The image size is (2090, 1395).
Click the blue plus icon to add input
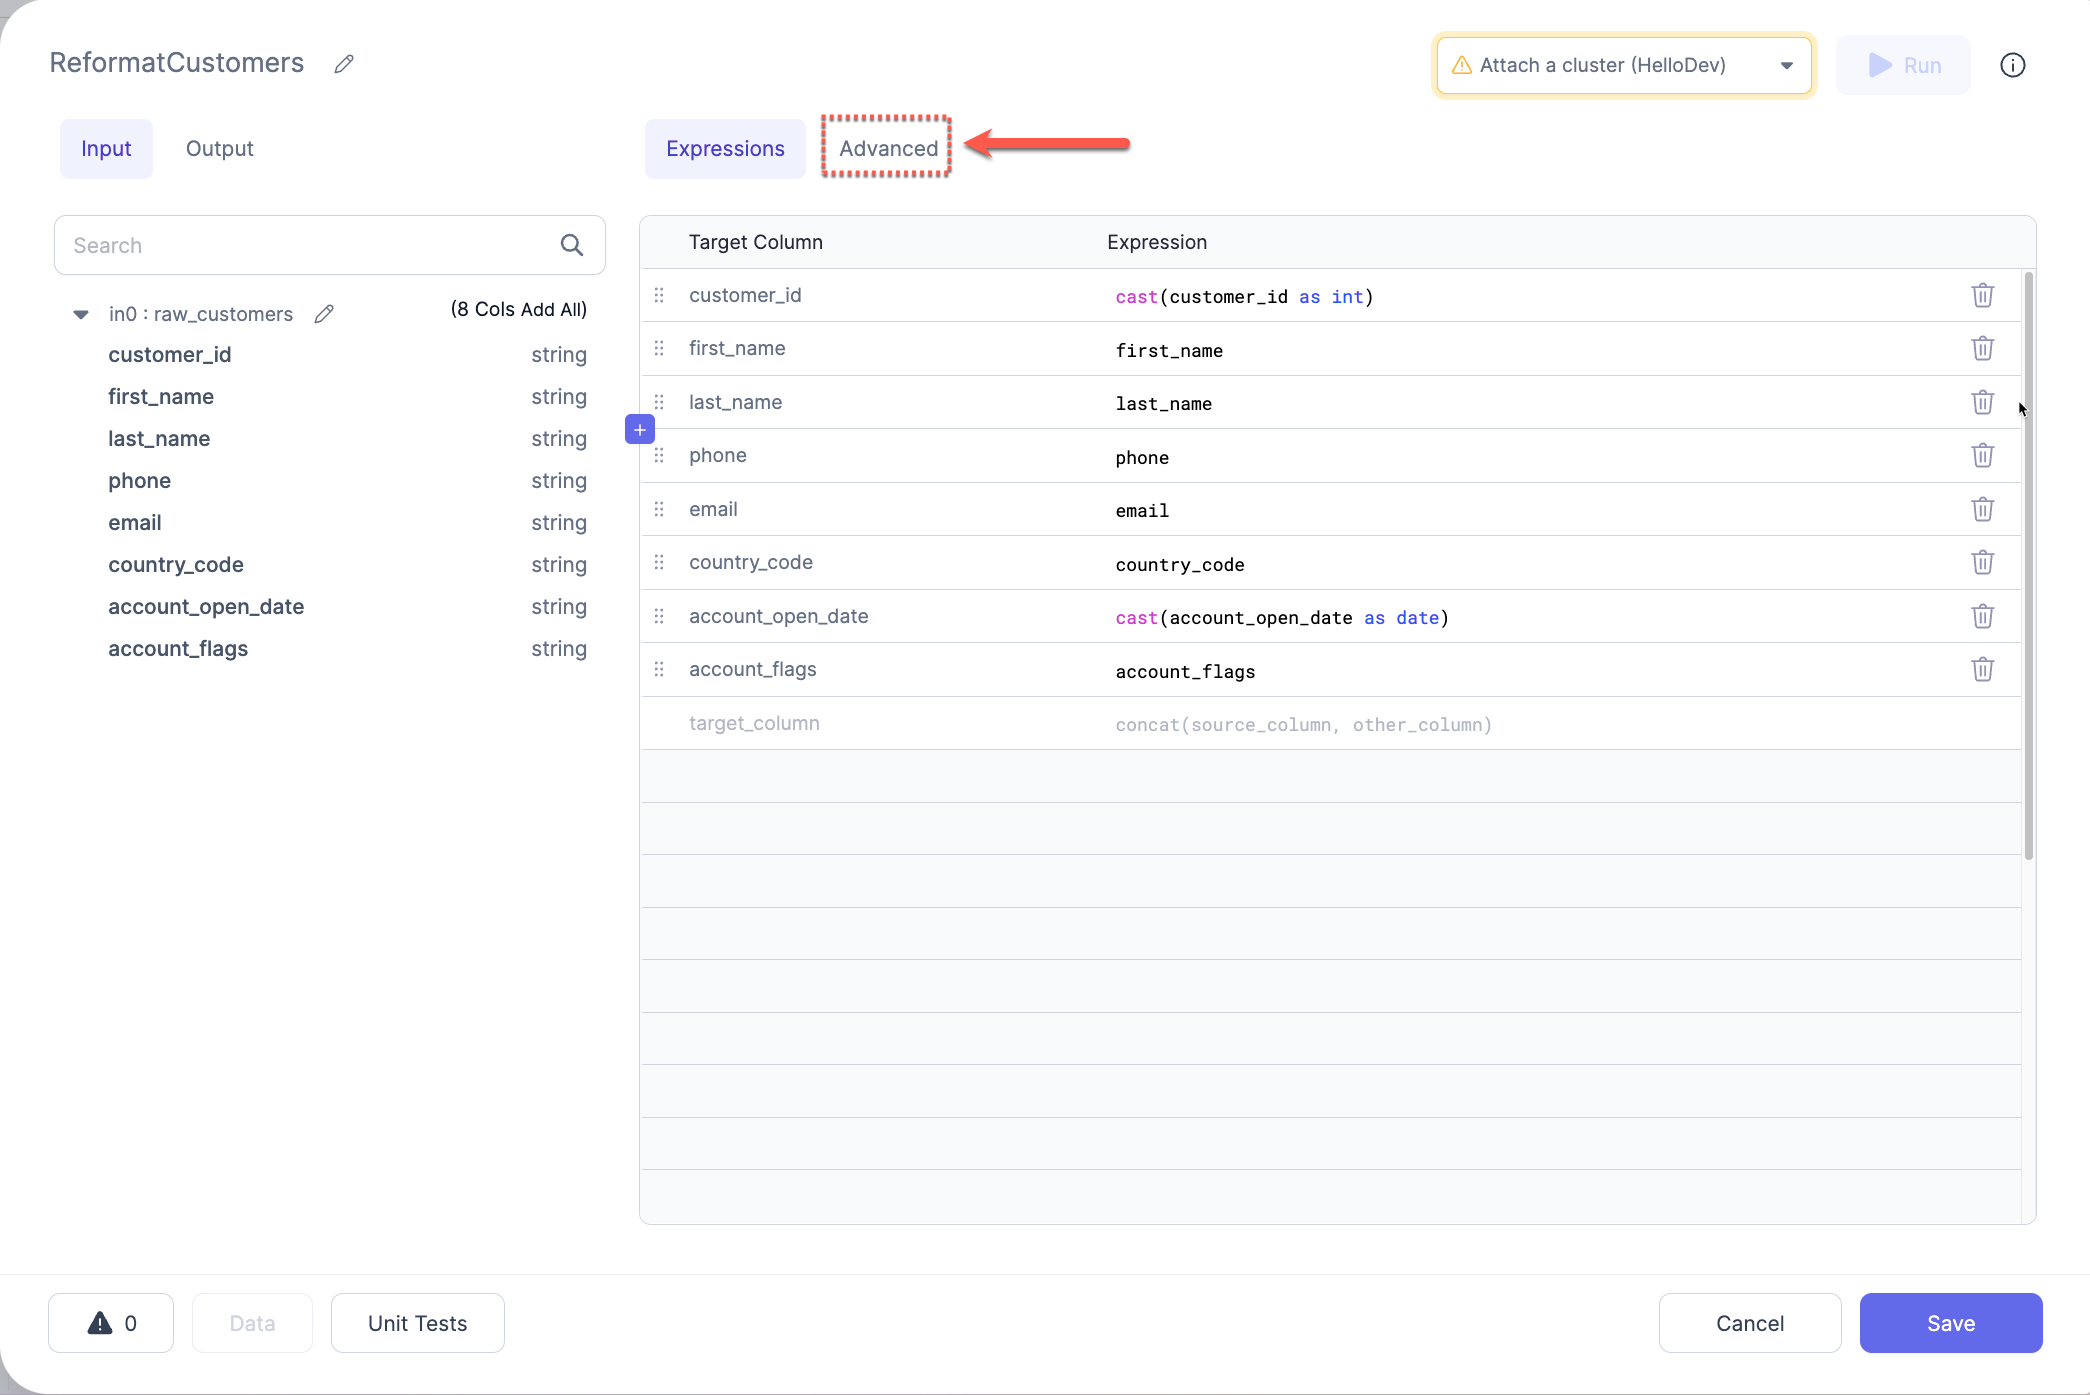pyautogui.click(x=639, y=429)
